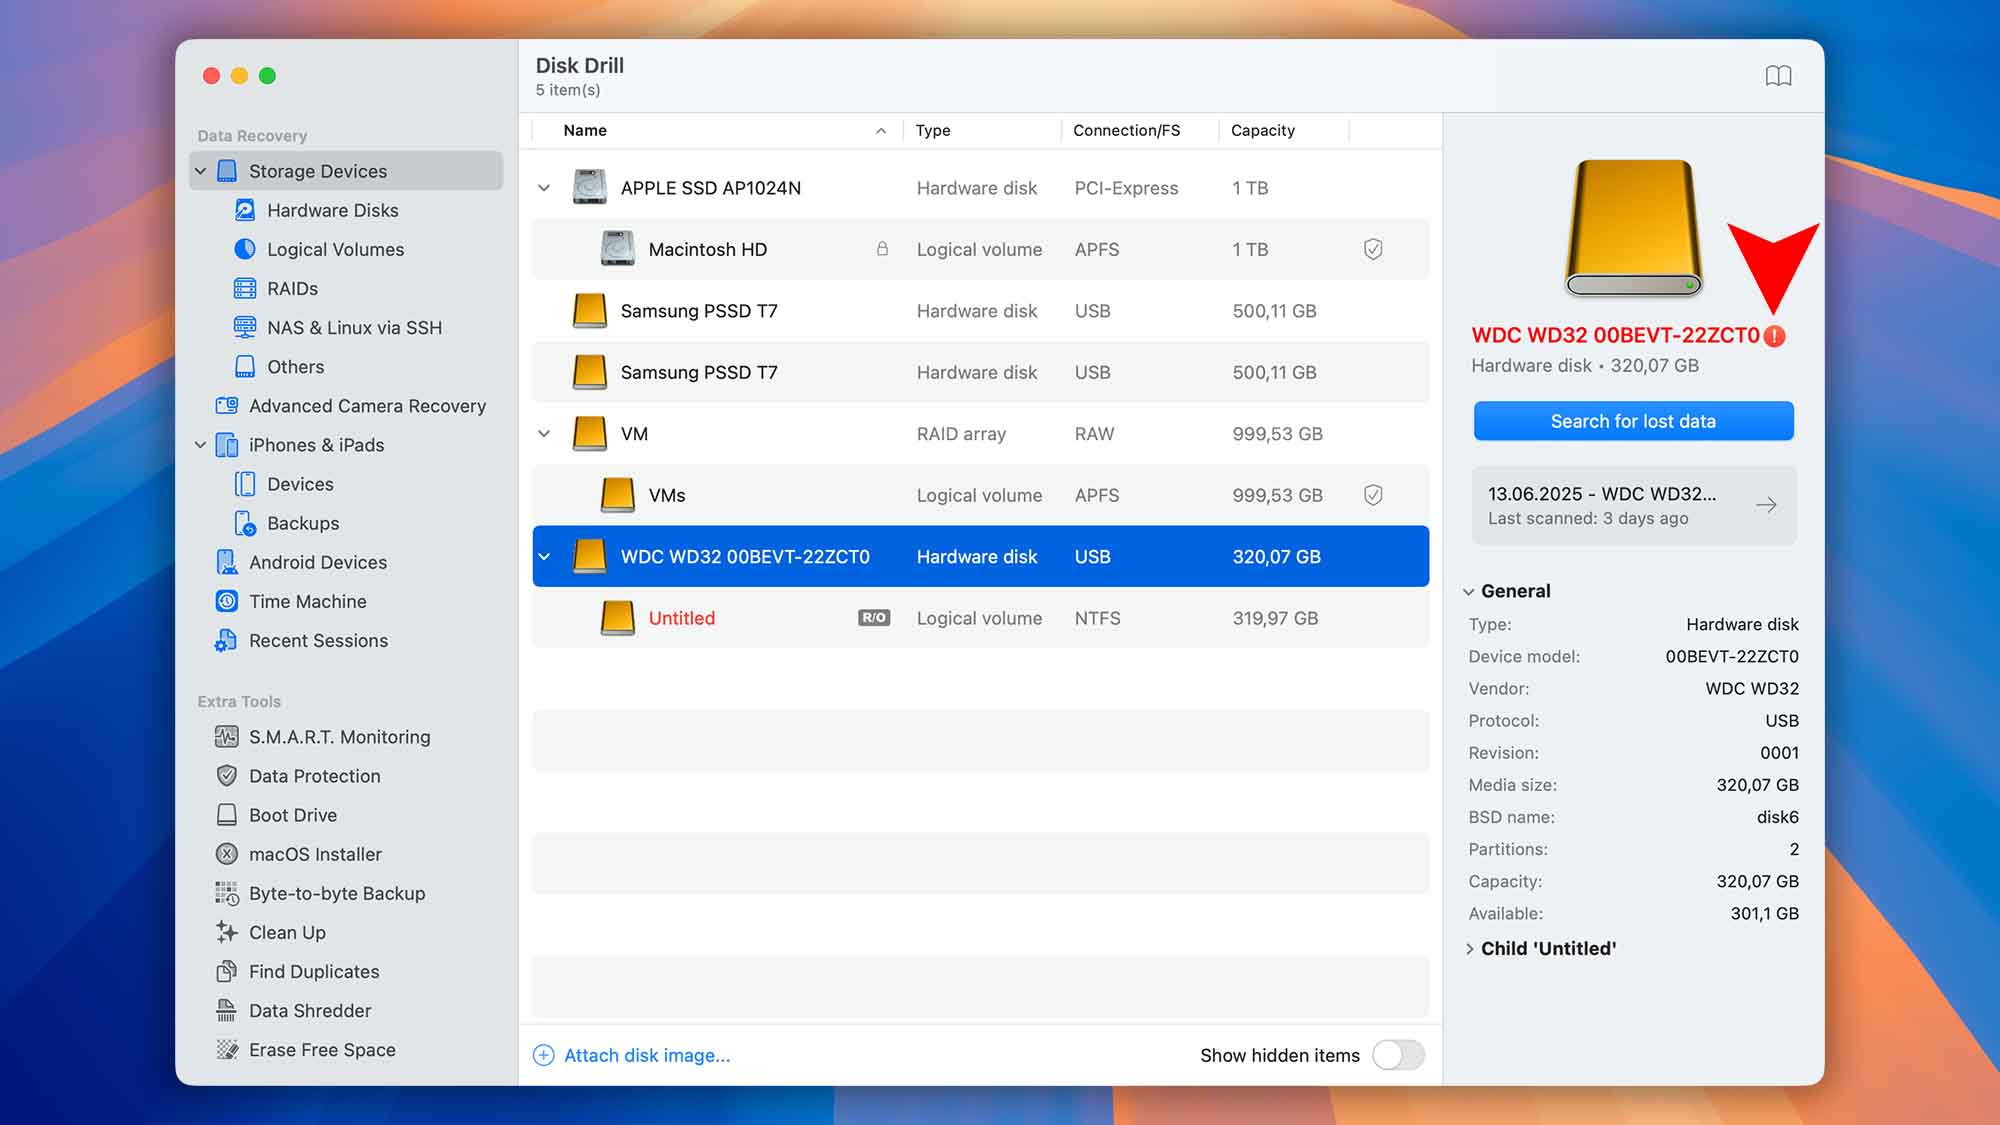The height and width of the screenshot is (1125, 2000).
Task: Select the Byte-to-byte Backup tool
Action: pos(337,893)
